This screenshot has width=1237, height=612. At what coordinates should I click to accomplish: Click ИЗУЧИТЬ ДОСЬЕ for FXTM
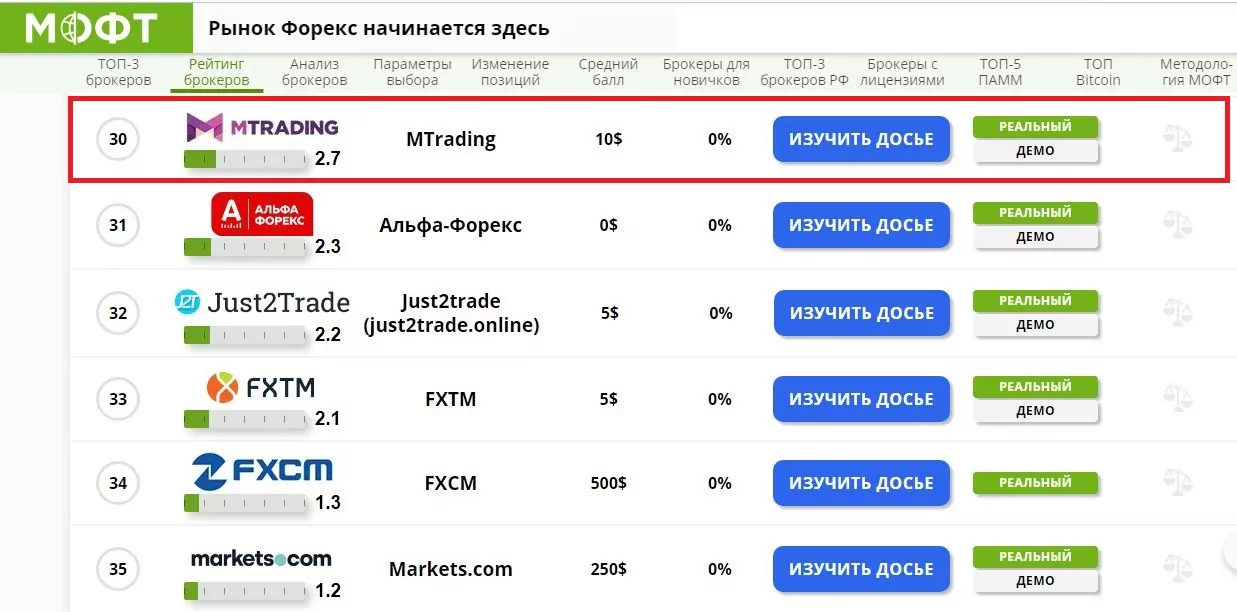pyautogui.click(x=861, y=399)
